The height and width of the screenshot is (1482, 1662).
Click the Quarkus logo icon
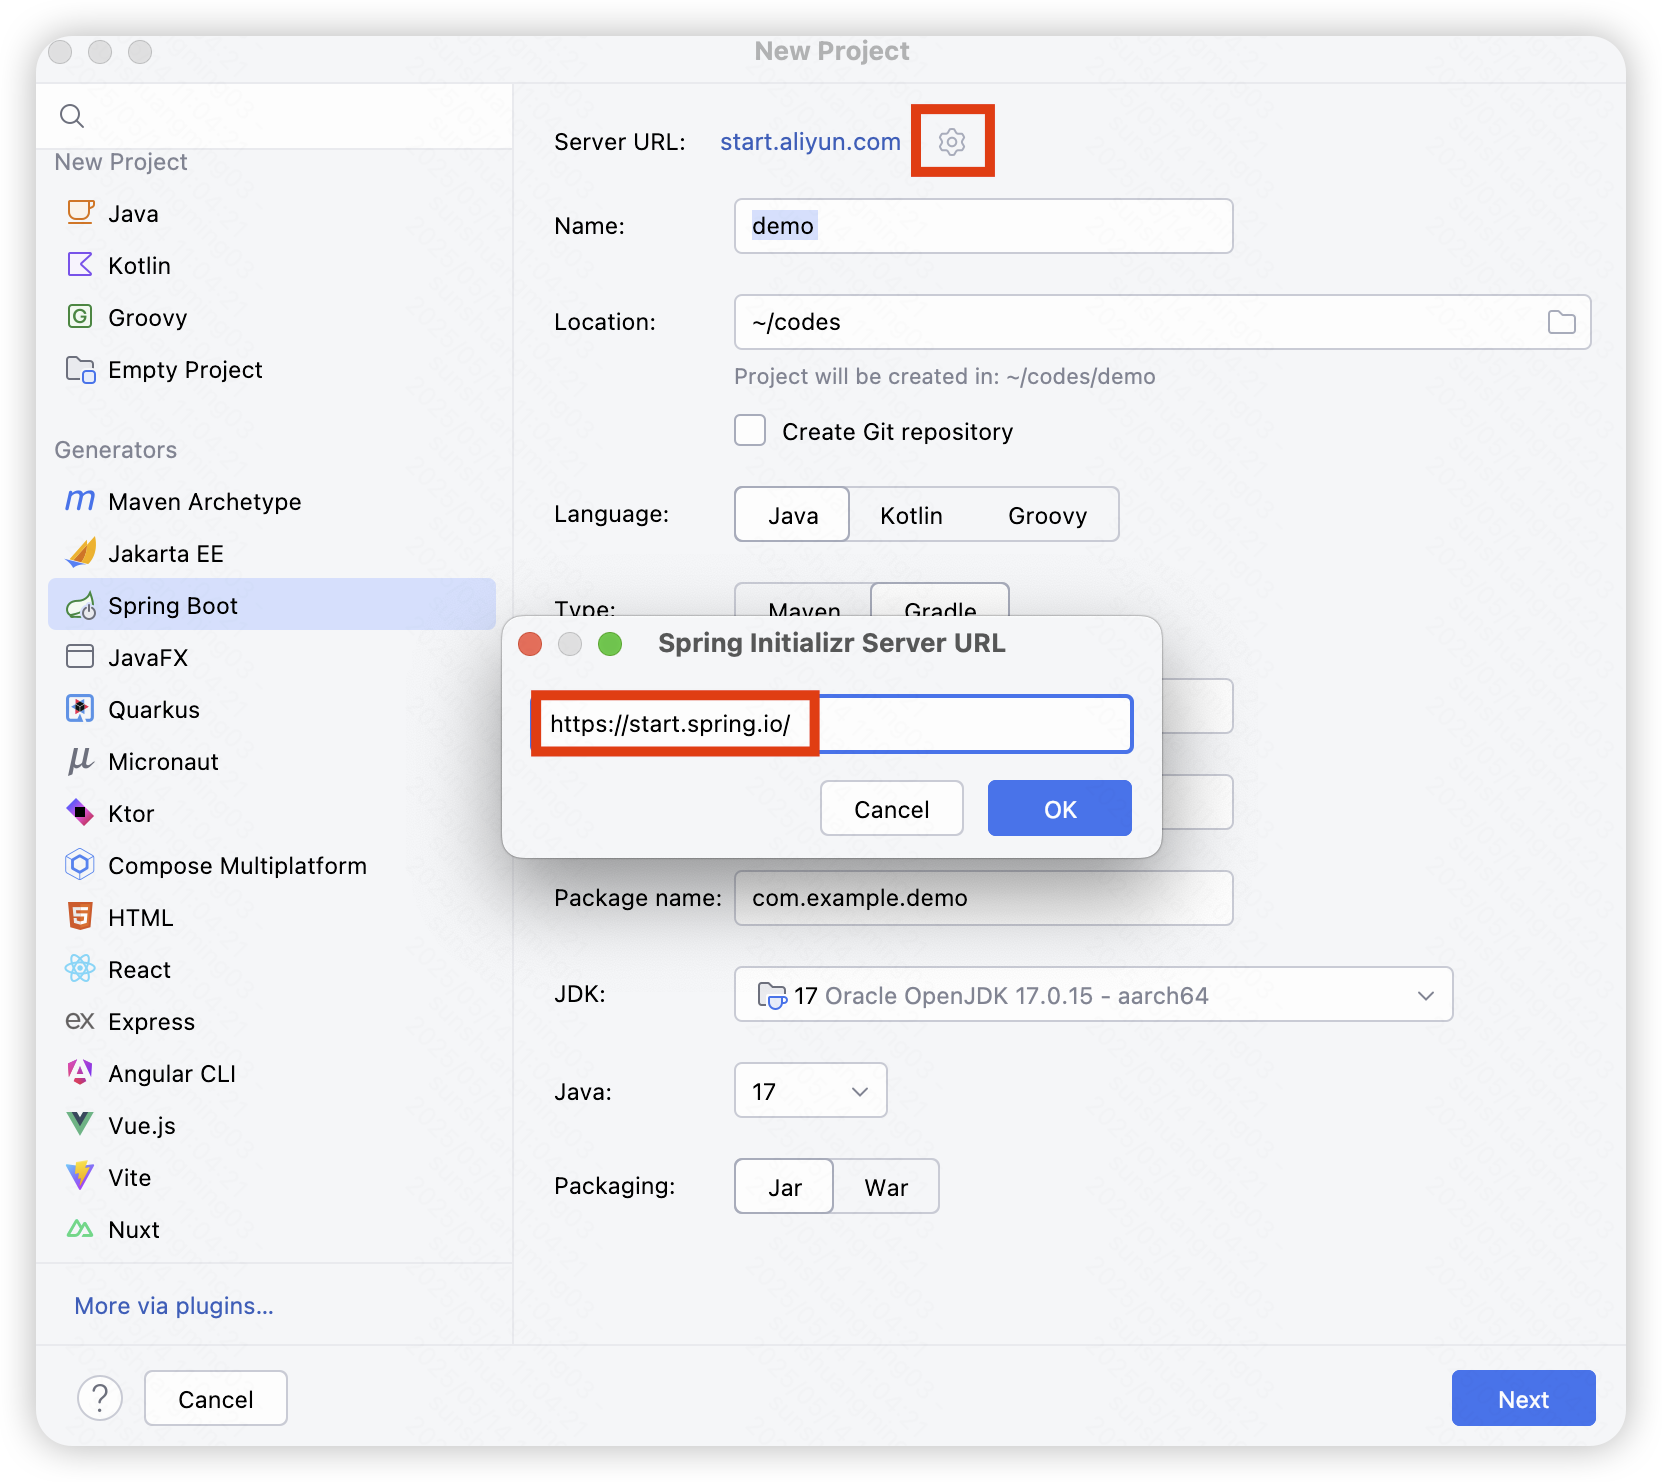[80, 708]
